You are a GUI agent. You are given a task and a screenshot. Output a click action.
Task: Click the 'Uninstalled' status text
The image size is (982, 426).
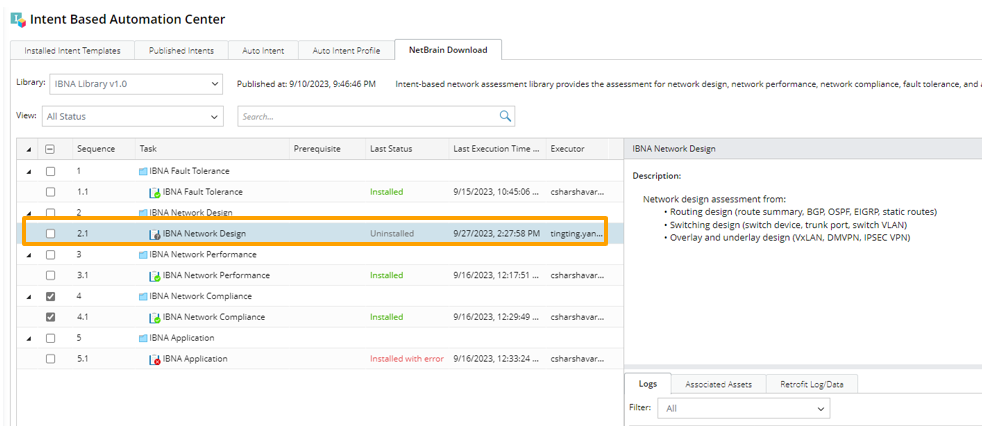point(391,234)
